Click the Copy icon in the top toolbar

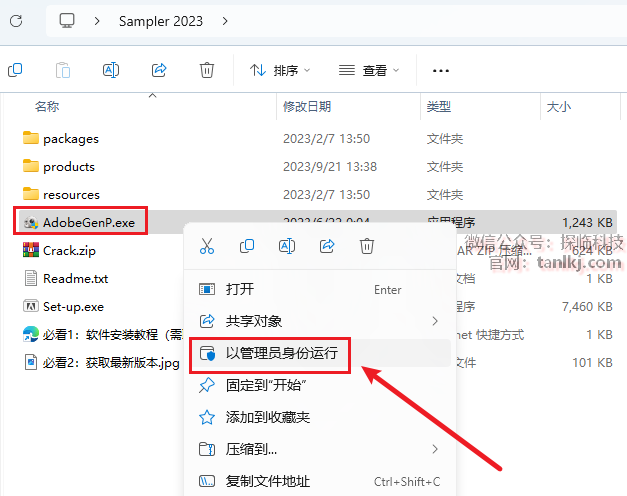click(15, 70)
